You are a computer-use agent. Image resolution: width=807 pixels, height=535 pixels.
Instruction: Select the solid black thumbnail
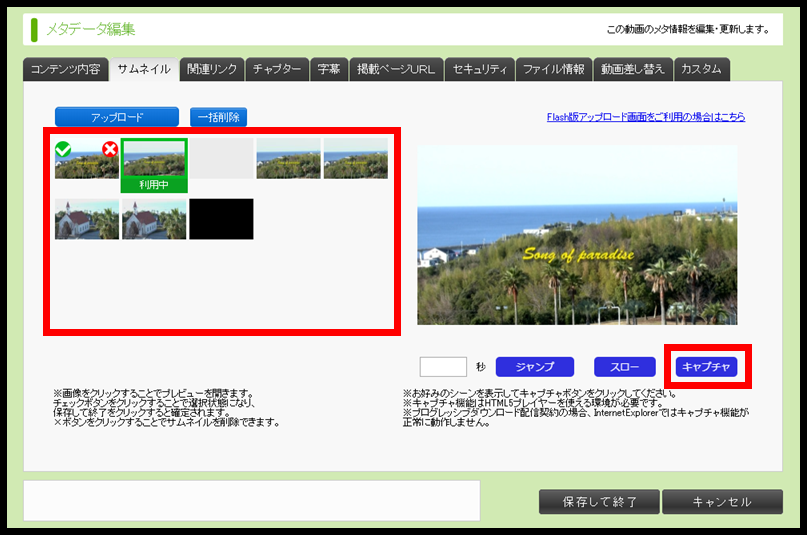[221, 219]
